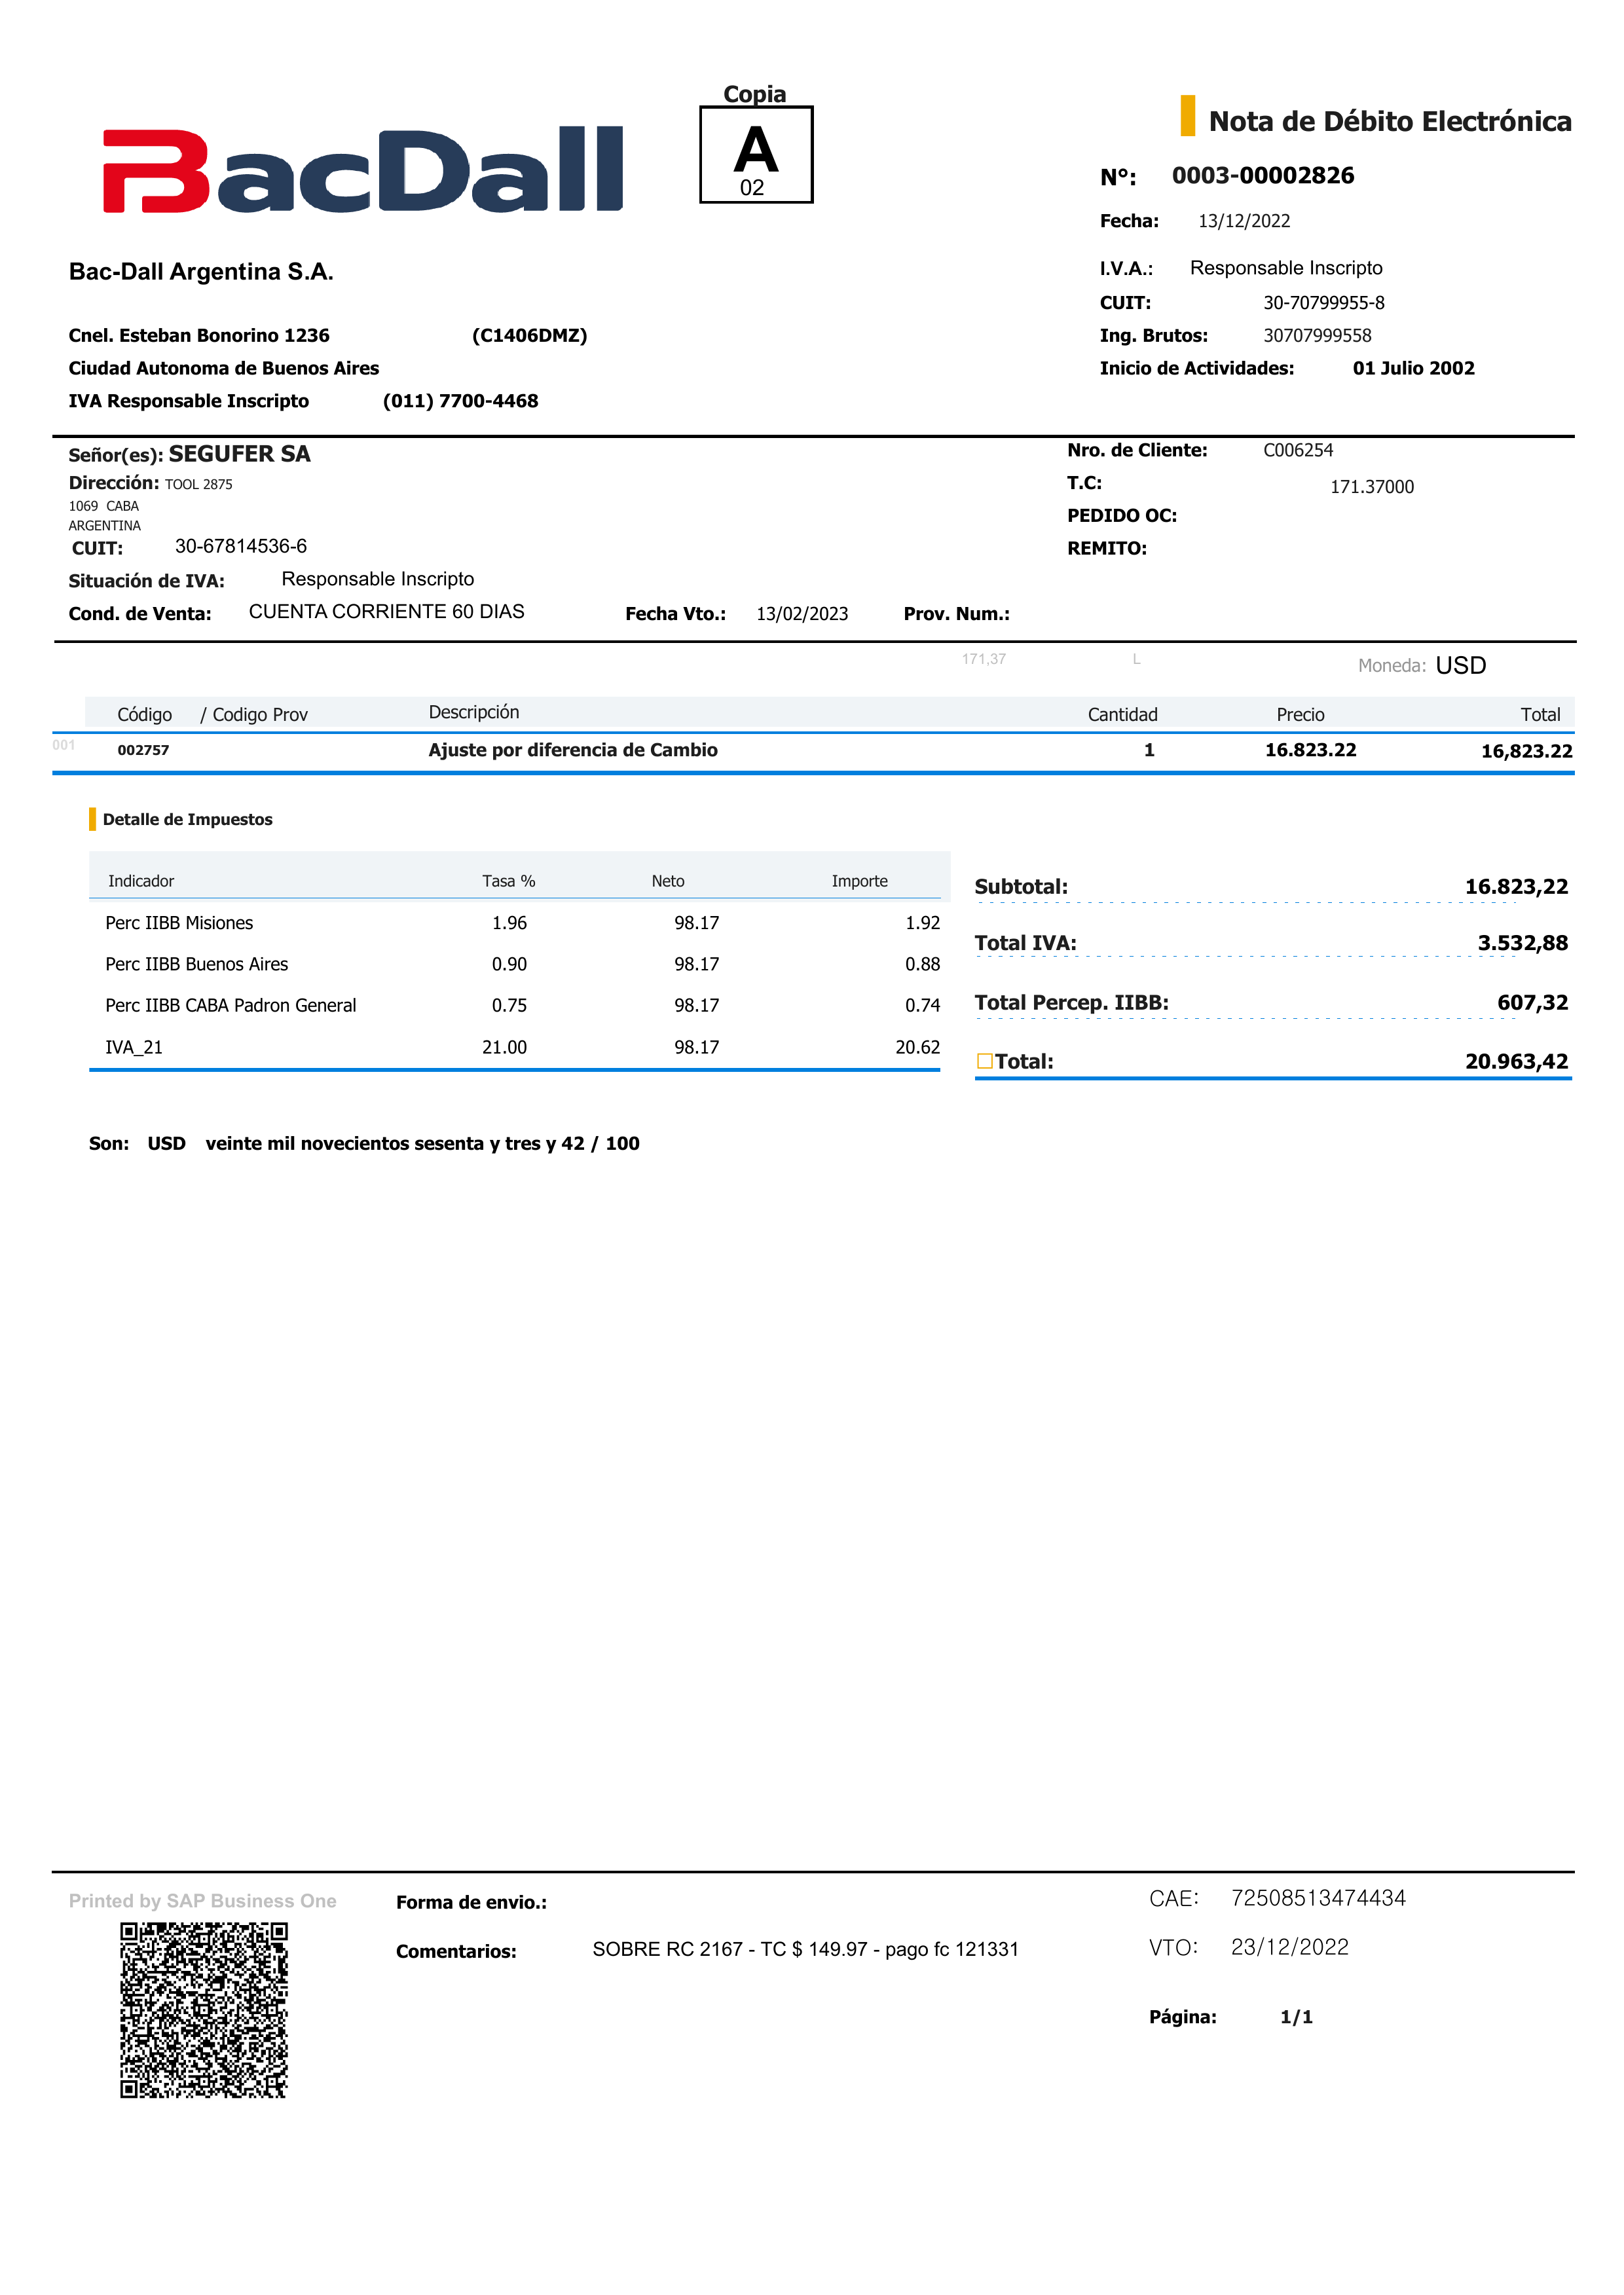Click the document number 0003-00002826

tap(1262, 176)
